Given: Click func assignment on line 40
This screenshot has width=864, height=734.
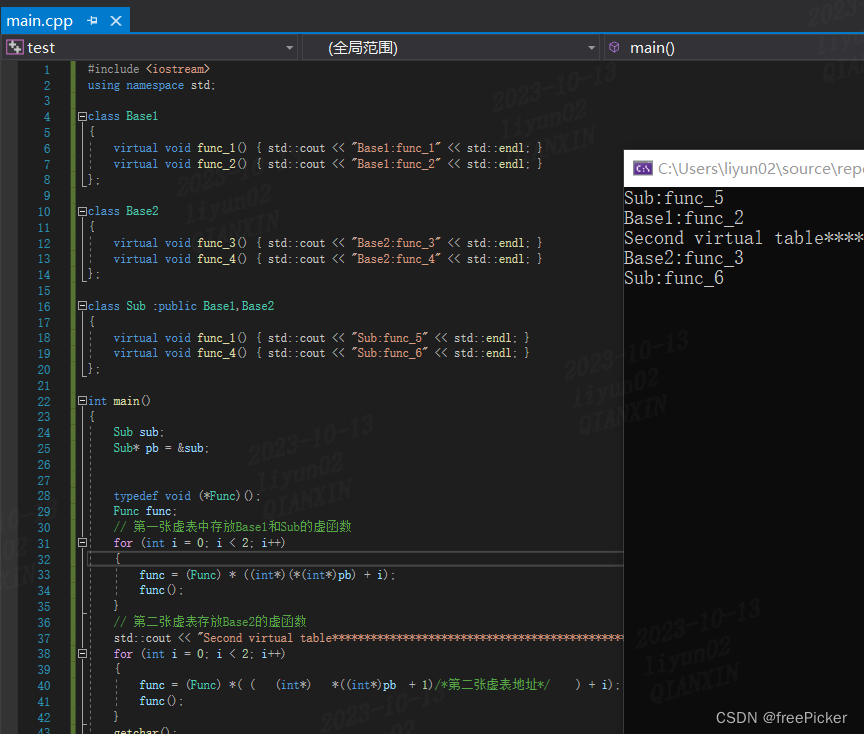Looking at the screenshot, I should click(x=380, y=685).
